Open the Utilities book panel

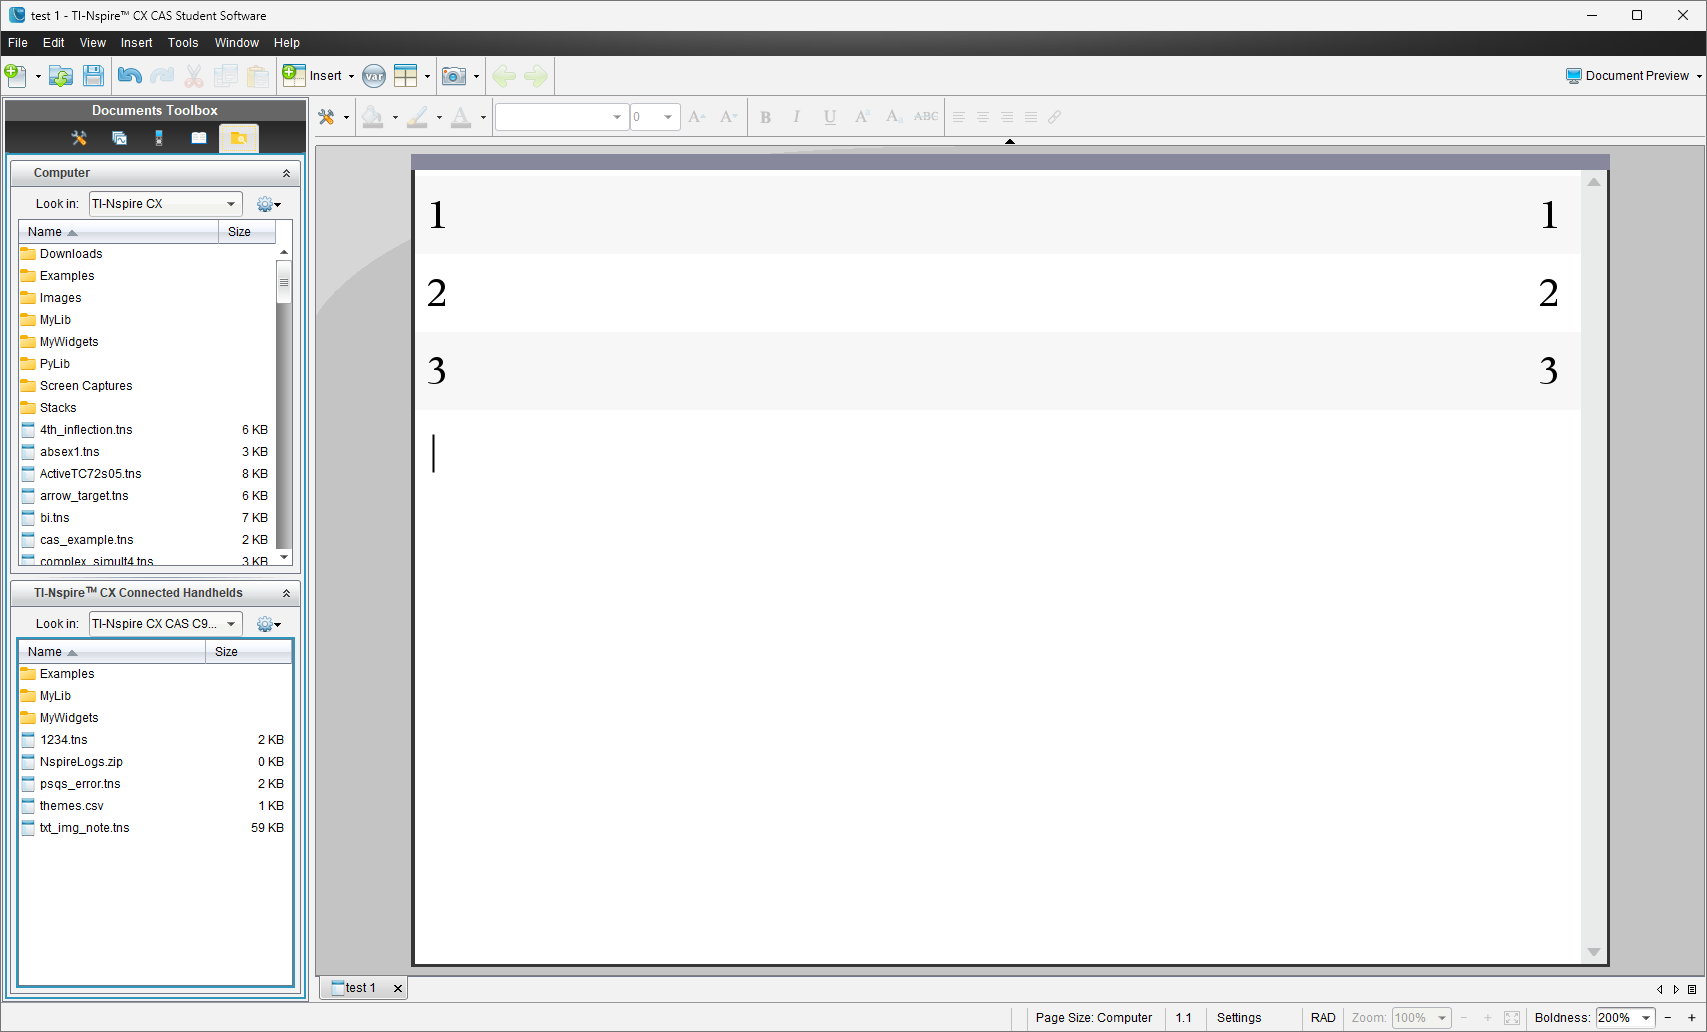click(x=199, y=138)
